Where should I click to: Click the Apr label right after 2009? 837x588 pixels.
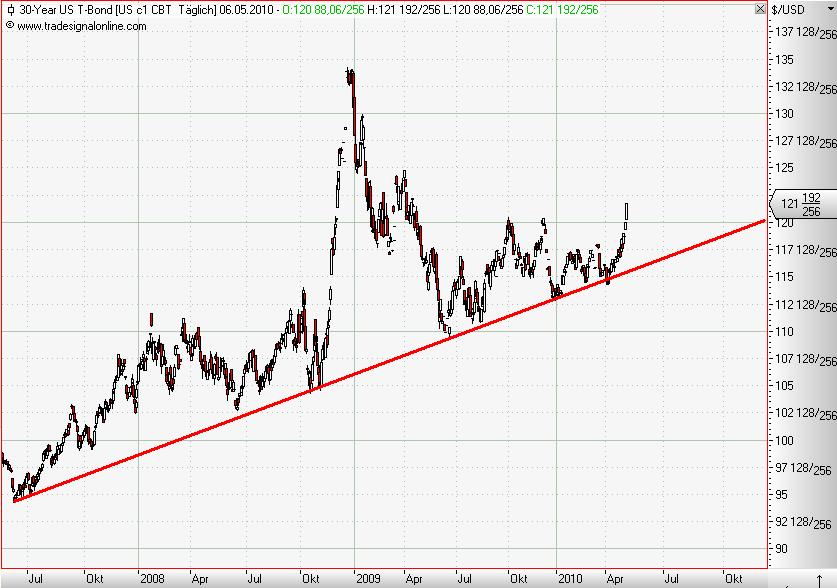coord(414,579)
